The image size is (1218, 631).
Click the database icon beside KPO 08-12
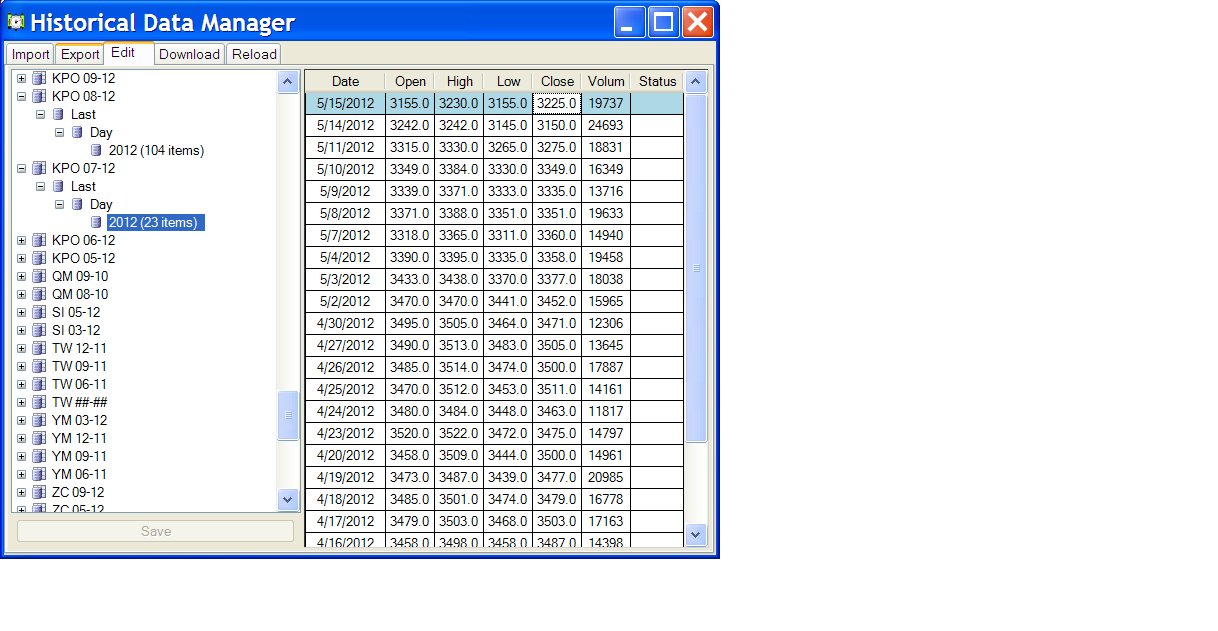pyautogui.click(x=39, y=96)
